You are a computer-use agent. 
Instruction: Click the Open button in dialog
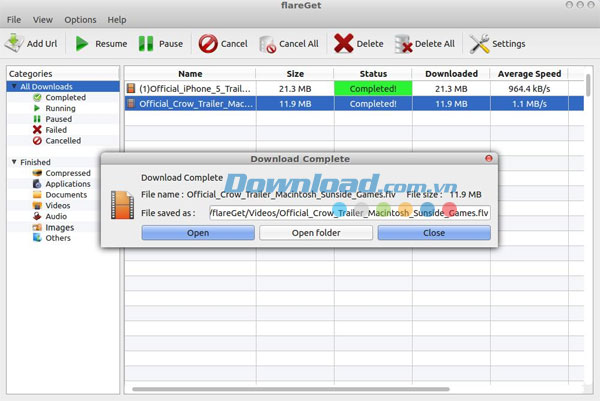tap(198, 233)
